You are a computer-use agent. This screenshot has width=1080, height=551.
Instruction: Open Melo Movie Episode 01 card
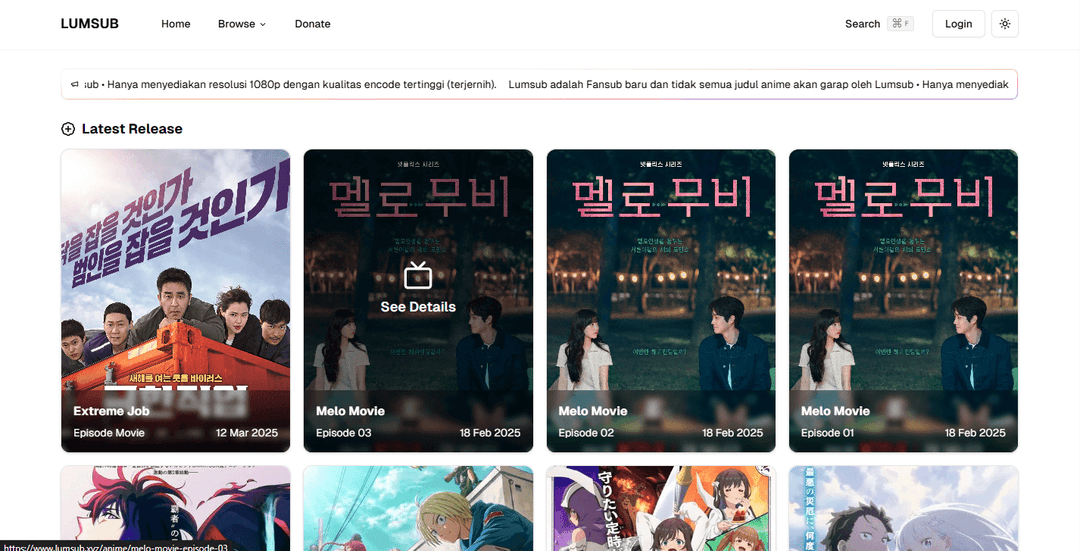click(903, 301)
